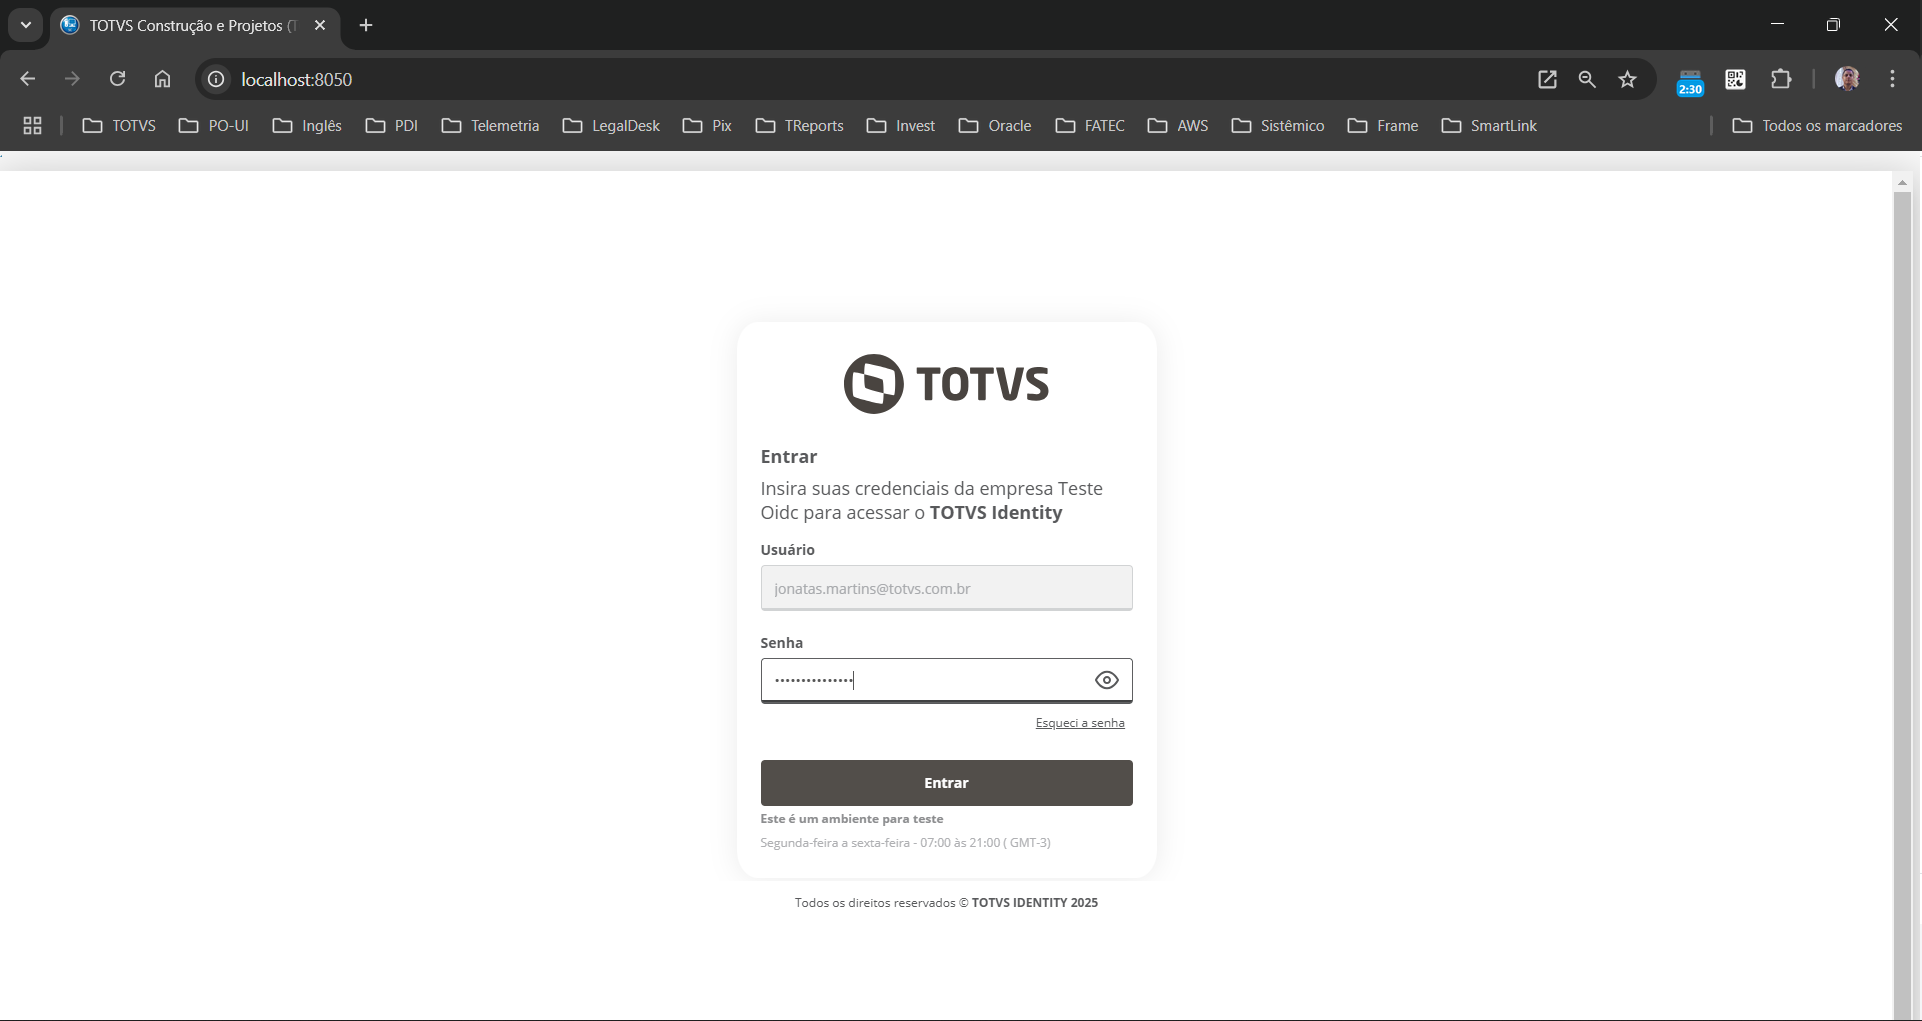Screen dimensions: 1922x1021
Task: Click the Entrar login button
Action: [946, 783]
